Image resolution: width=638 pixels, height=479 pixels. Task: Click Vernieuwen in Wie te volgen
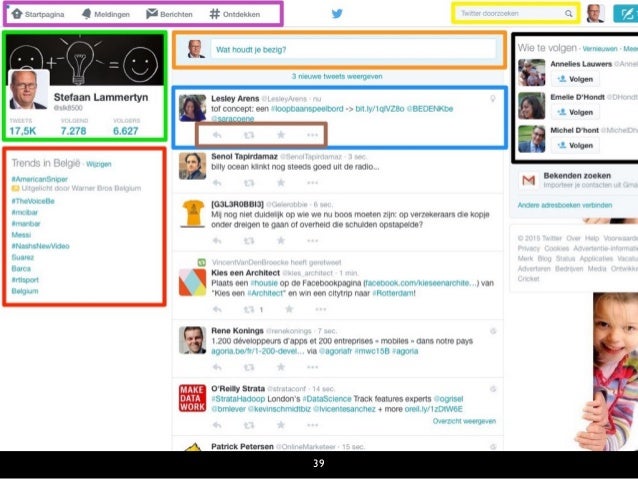[600, 49]
